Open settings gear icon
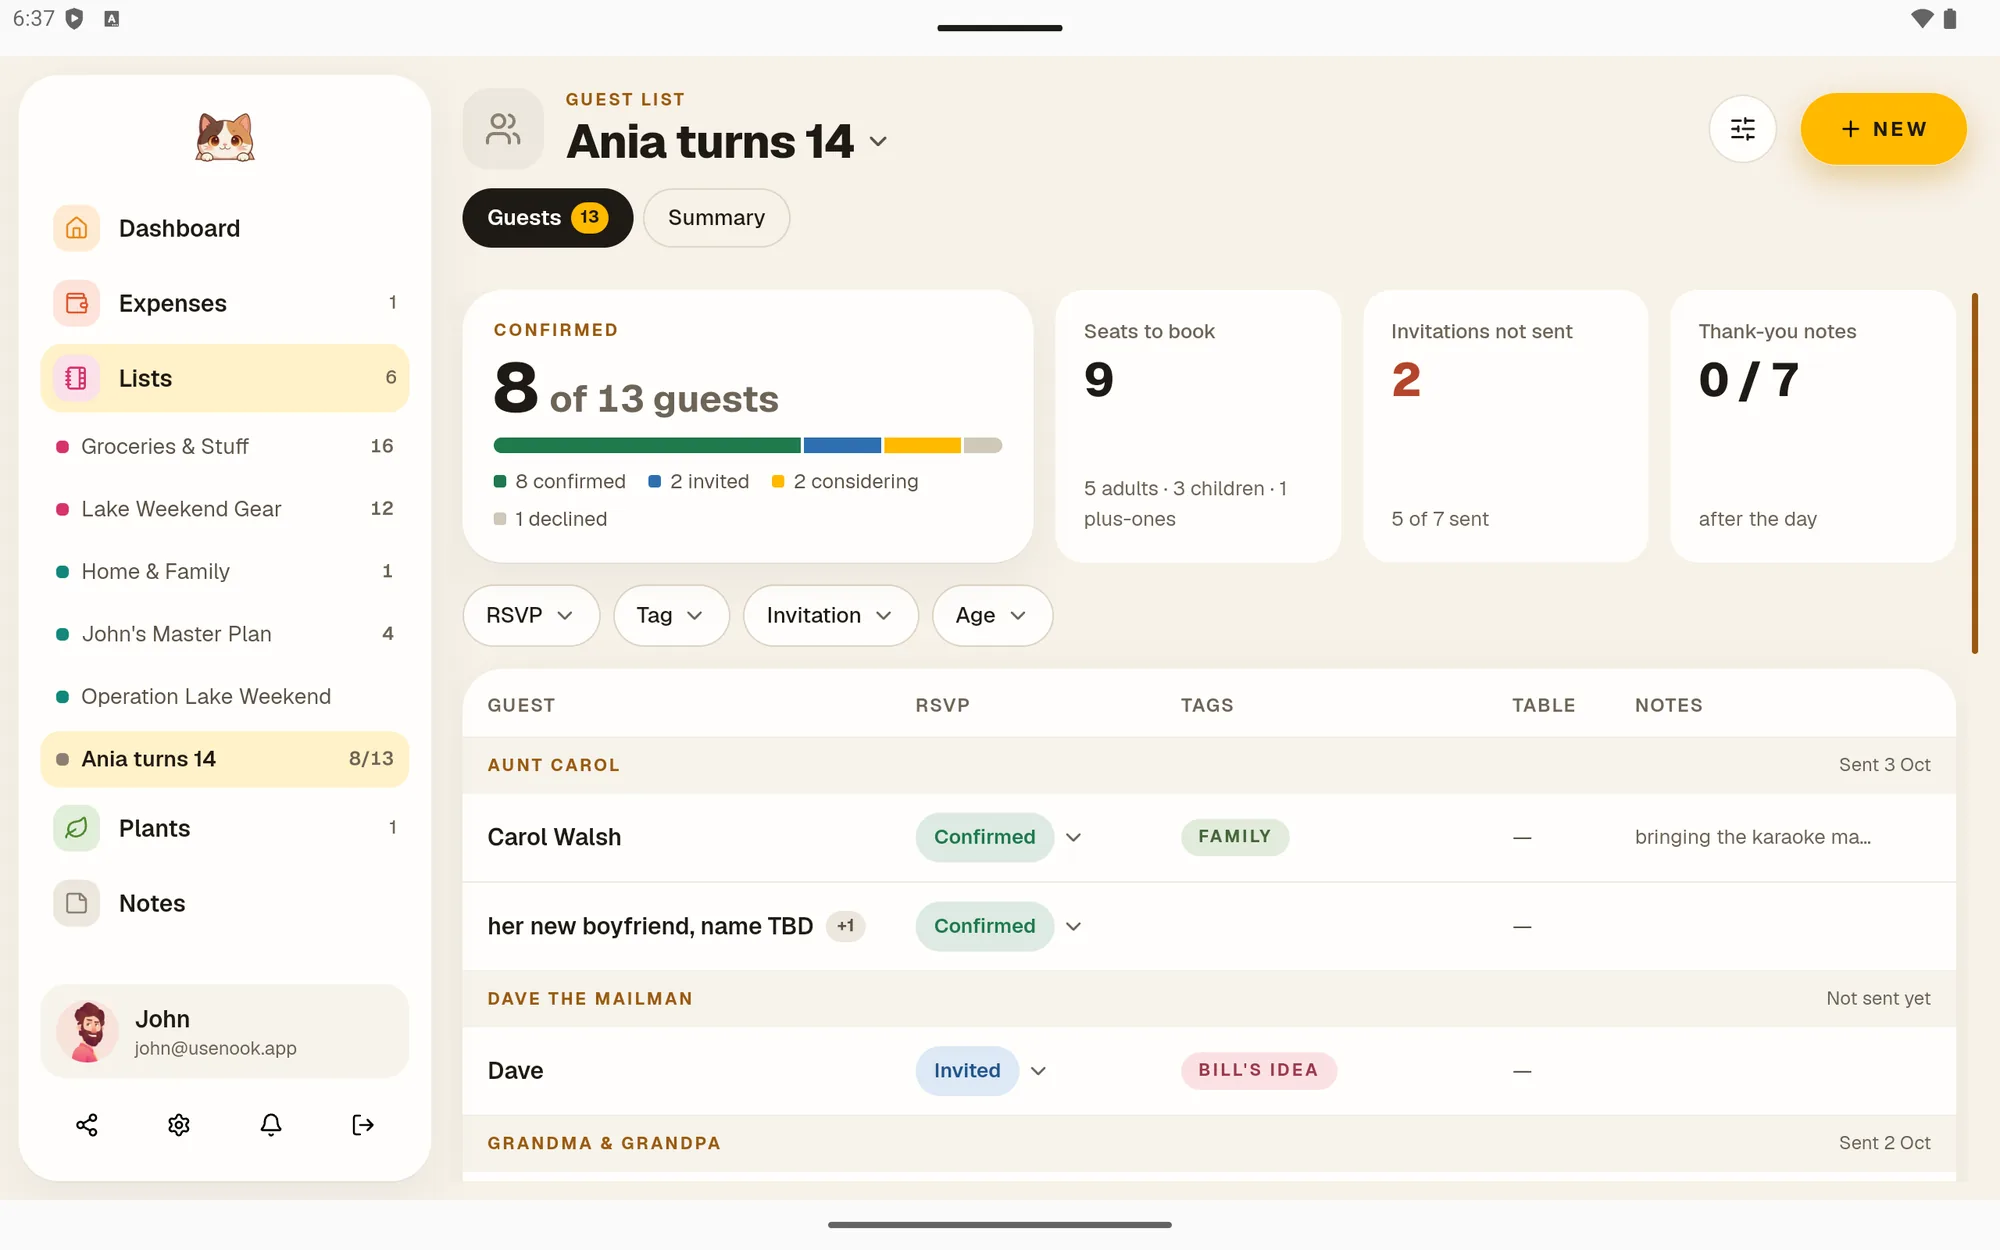The image size is (2000, 1250). point(179,1125)
